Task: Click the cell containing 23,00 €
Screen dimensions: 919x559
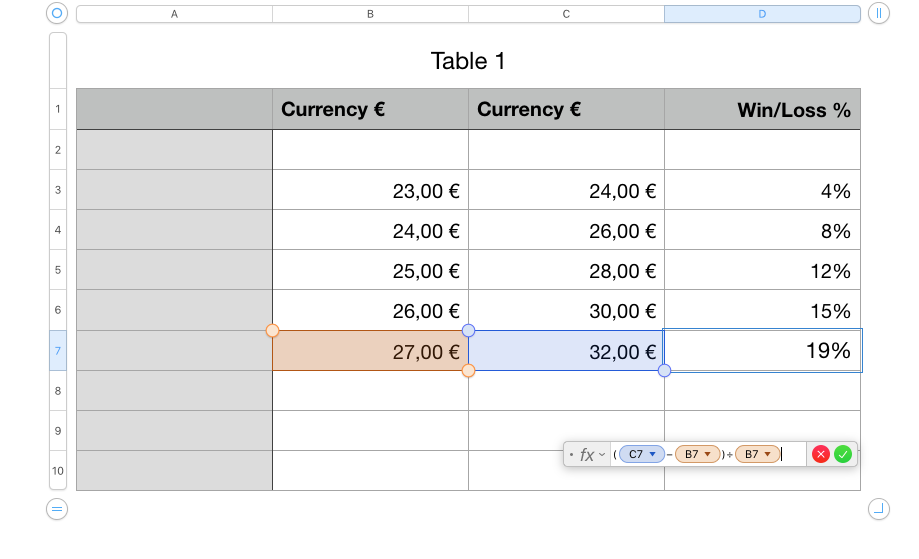Action: [x=370, y=190]
